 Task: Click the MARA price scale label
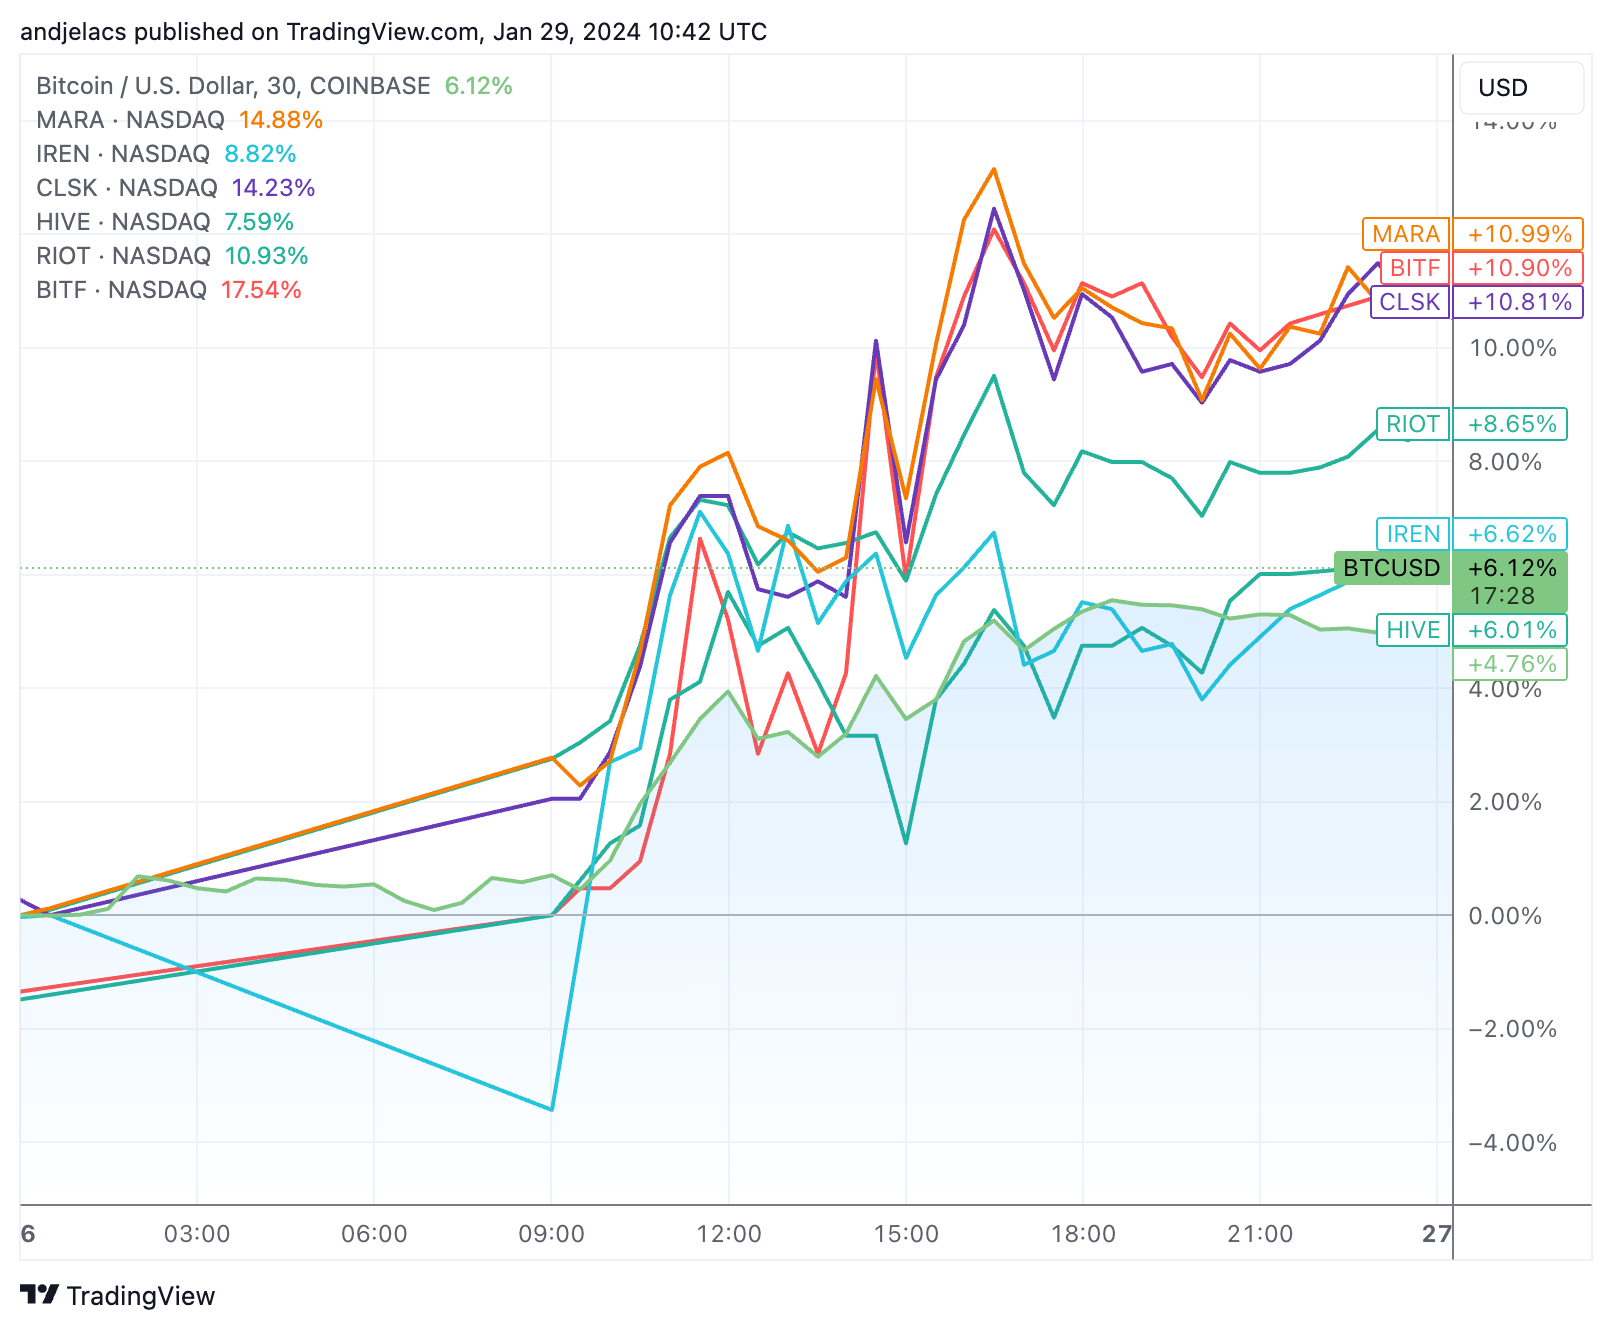pos(1406,234)
